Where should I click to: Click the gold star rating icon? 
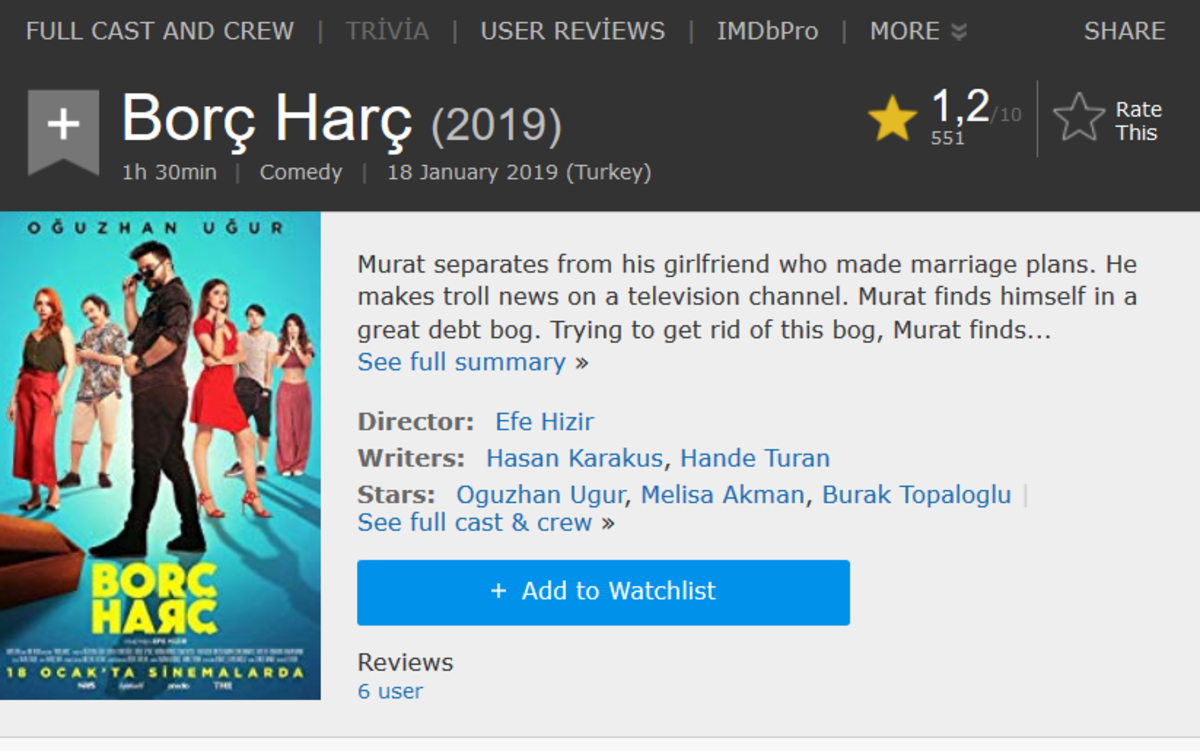pos(892,120)
